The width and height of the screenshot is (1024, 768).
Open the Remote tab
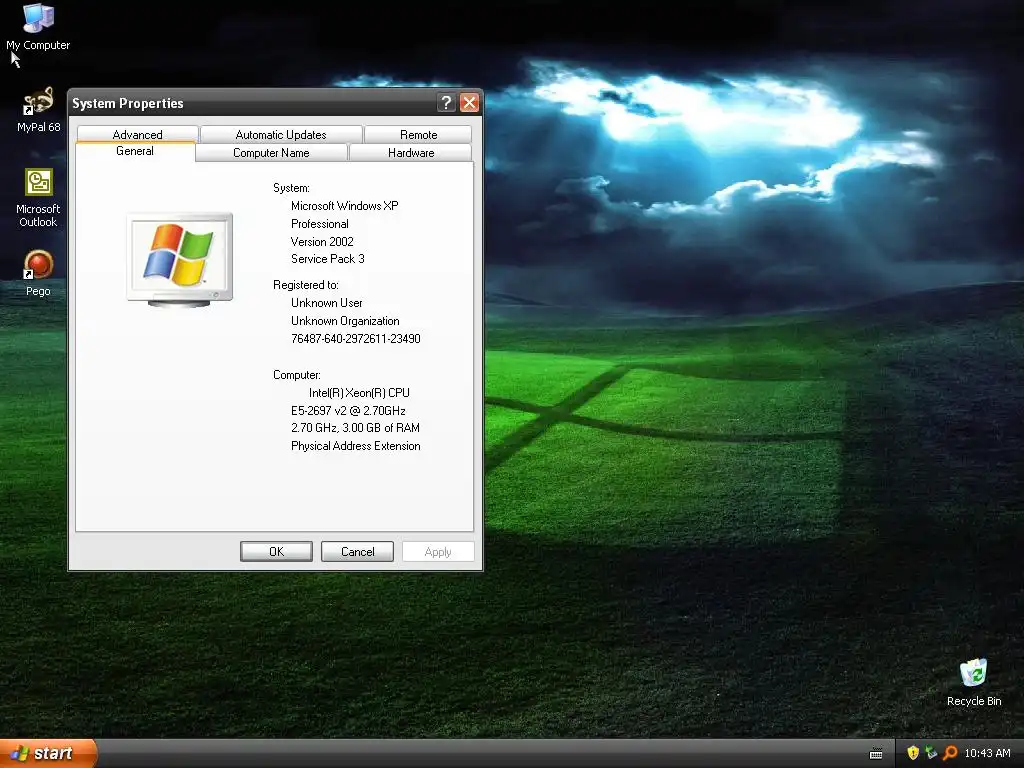(419, 135)
